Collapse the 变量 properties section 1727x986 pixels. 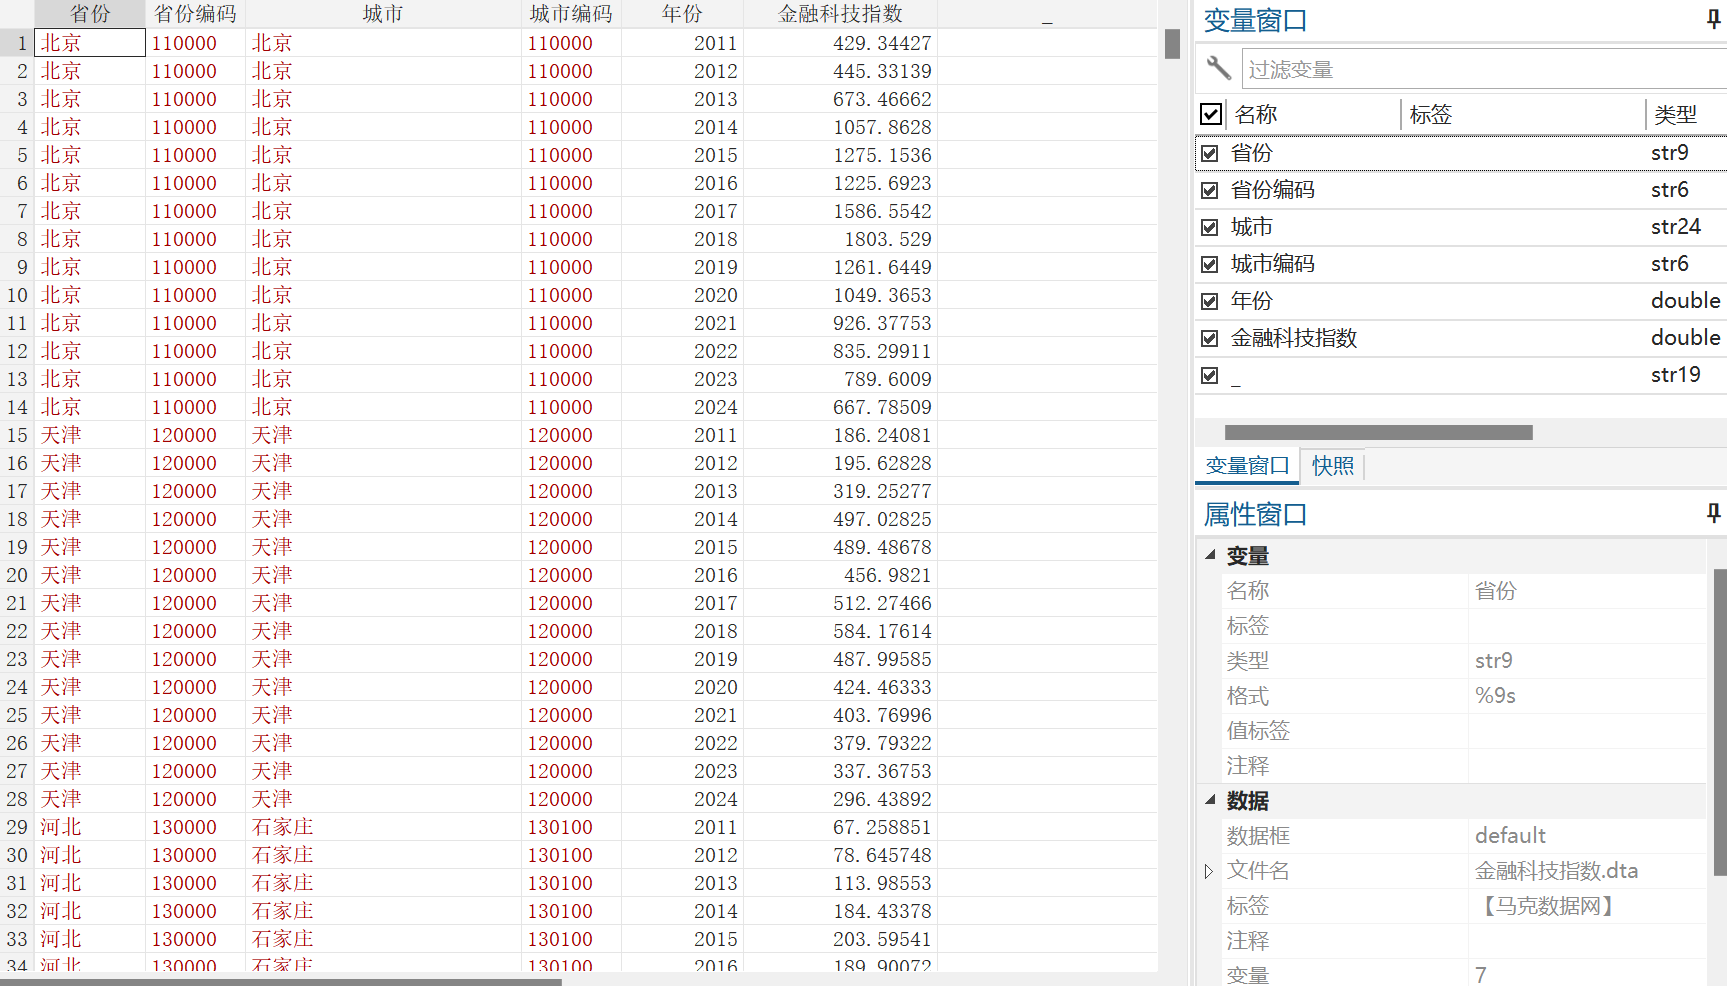1210,555
